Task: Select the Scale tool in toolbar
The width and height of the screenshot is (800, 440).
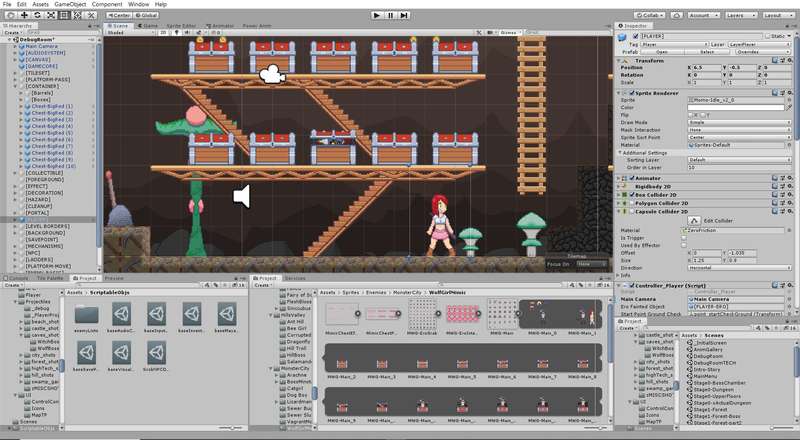Action: (51, 15)
